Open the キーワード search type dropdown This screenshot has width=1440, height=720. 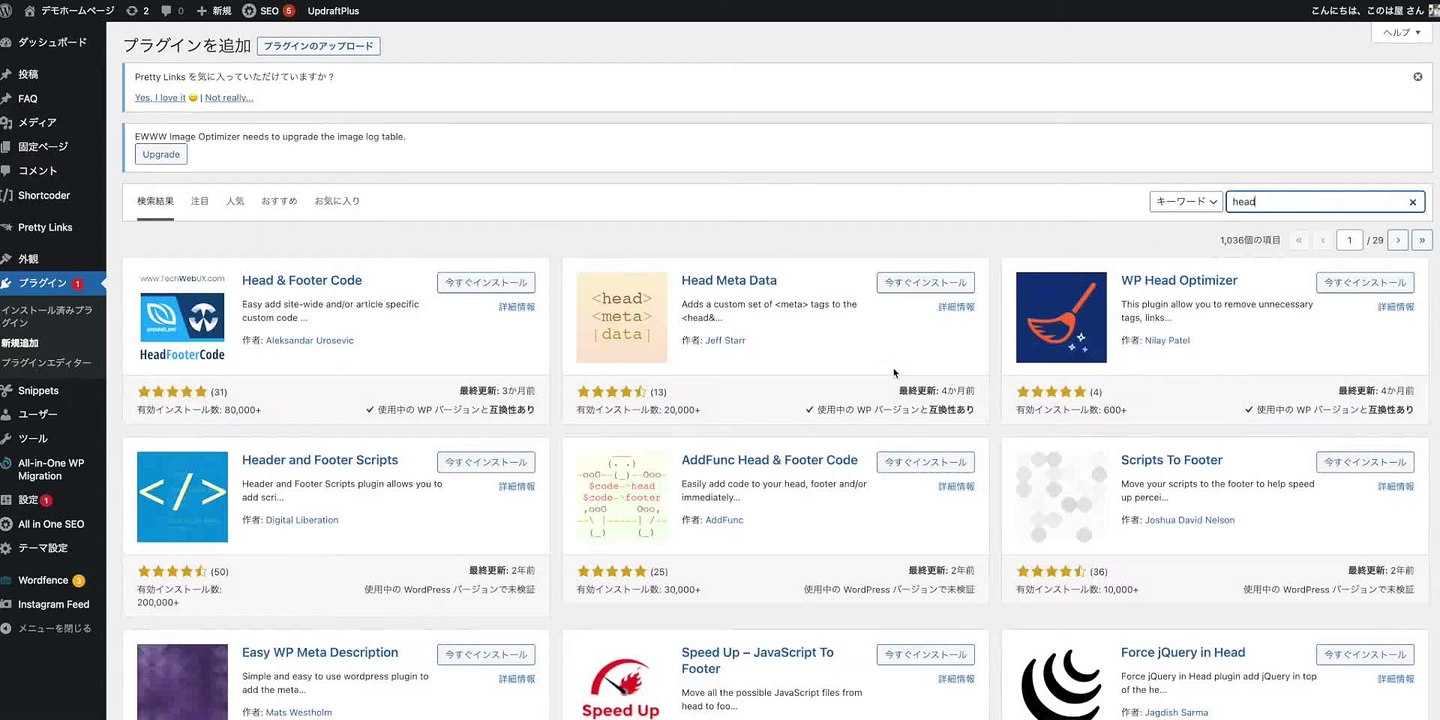pos(1186,202)
